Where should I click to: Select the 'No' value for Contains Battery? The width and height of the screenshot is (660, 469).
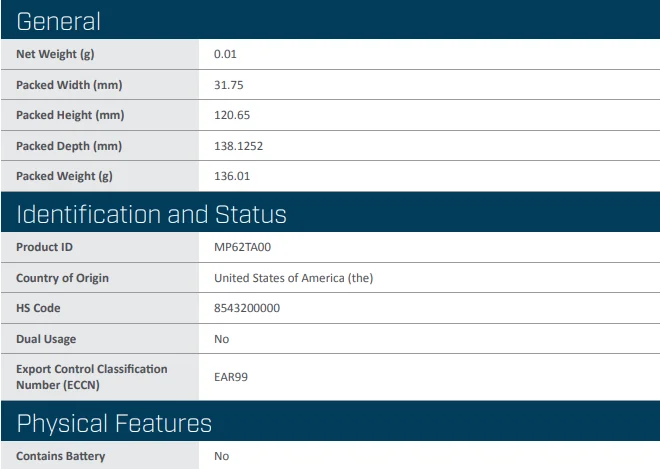pos(221,456)
